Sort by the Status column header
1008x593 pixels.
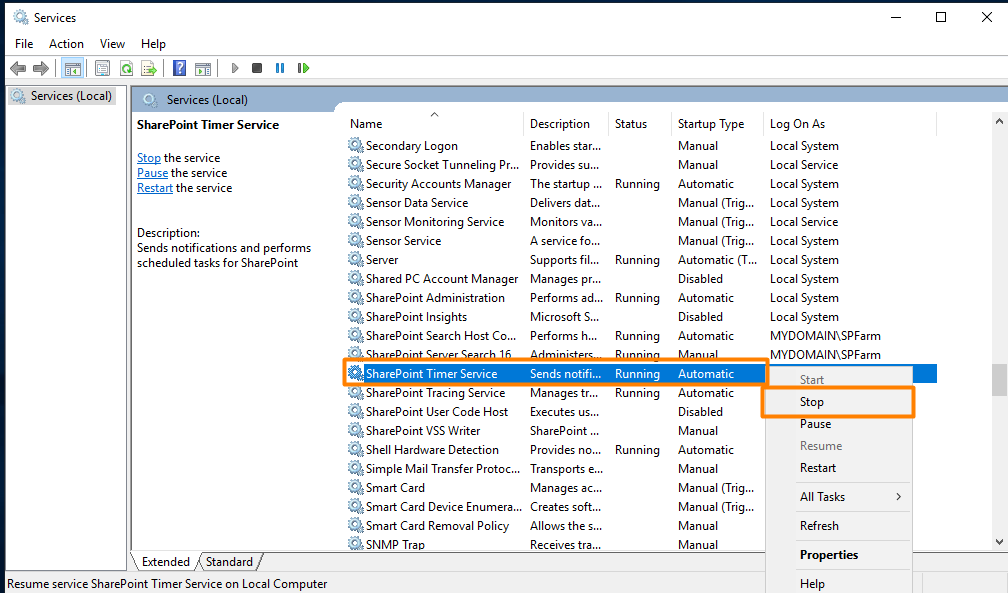640,123
